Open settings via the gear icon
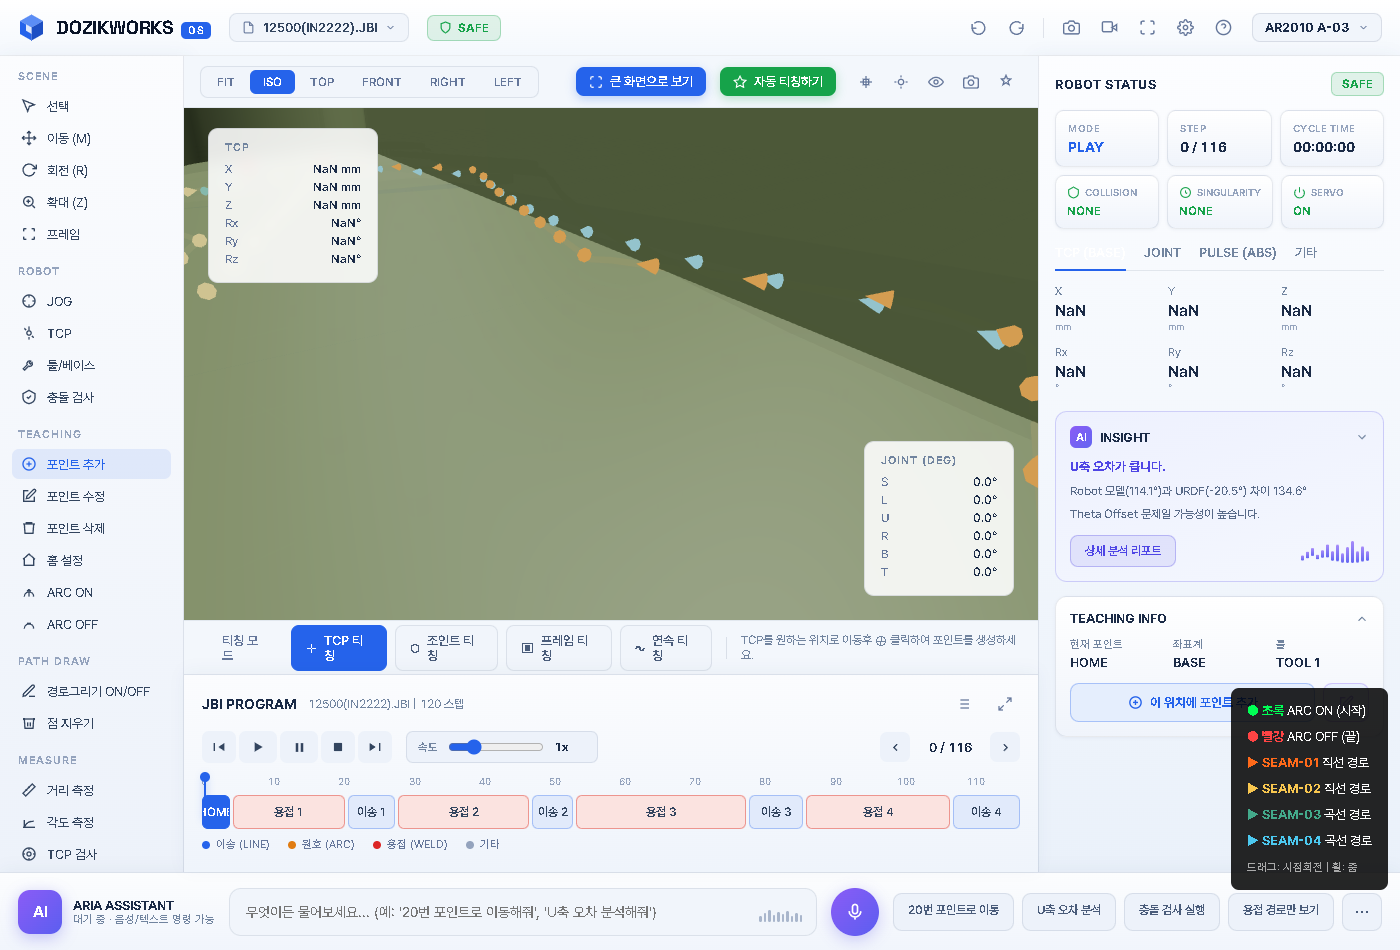 tap(1185, 28)
